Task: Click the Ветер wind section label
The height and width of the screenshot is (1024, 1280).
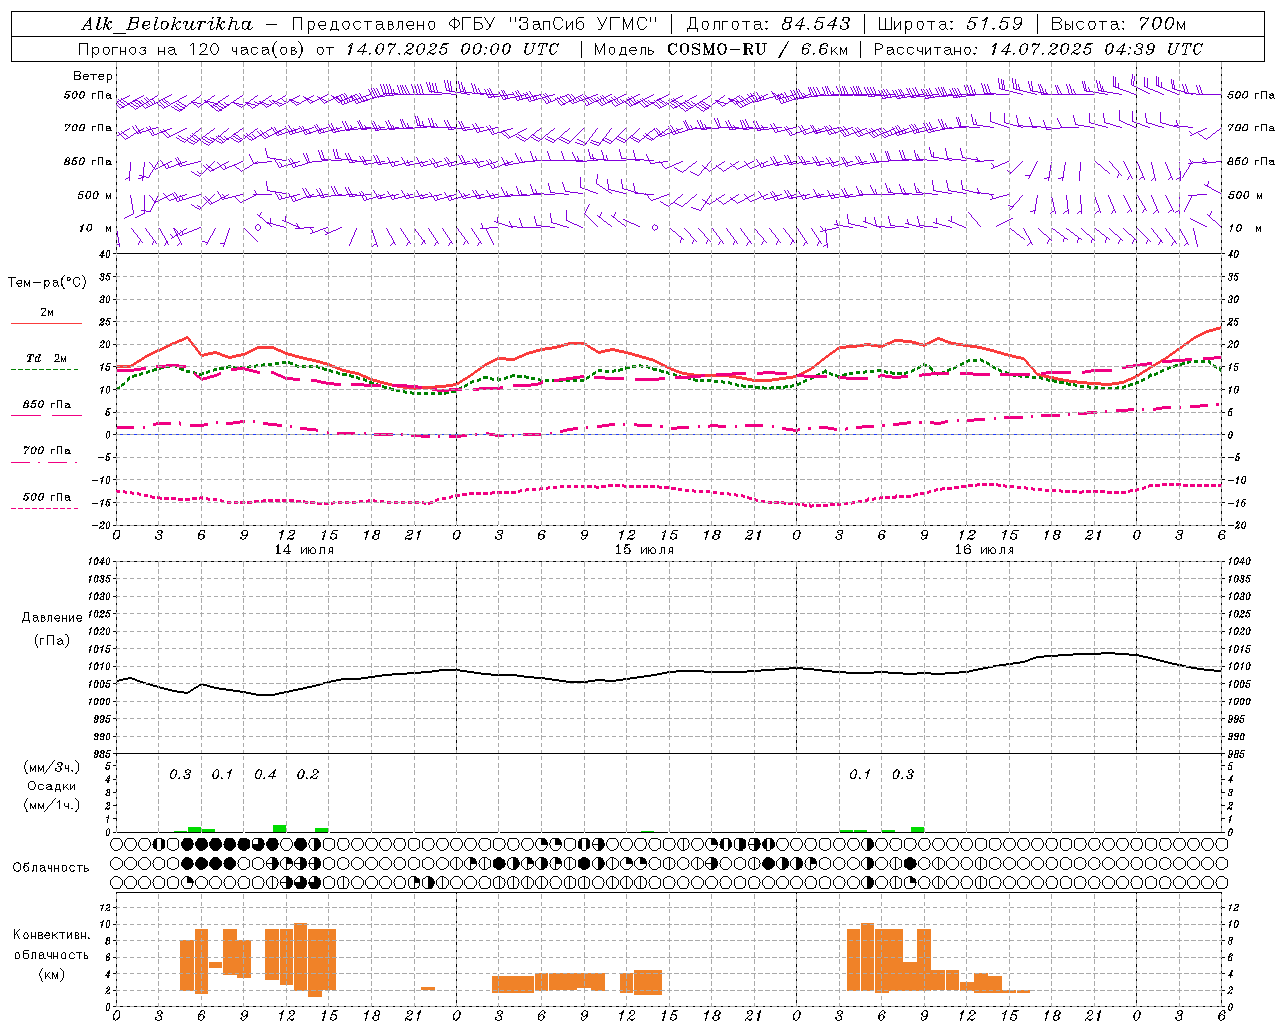Action: click(92, 76)
